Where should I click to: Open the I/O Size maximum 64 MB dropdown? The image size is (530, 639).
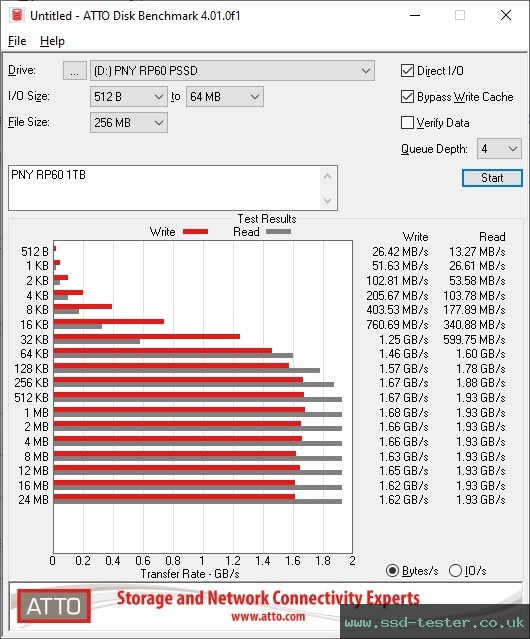[225, 97]
